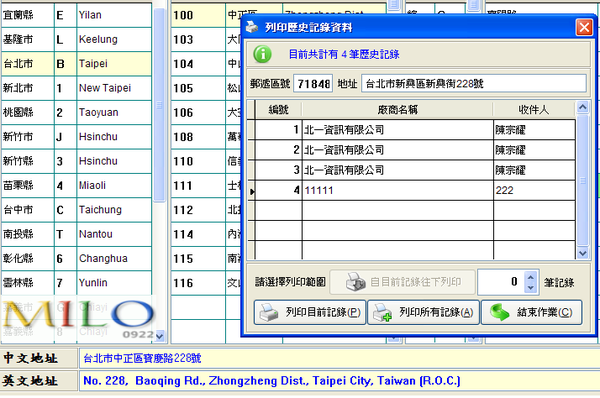This screenshot has width=600, height=398.
Task: Select Taichung in the county list
Action: point(77,210)
